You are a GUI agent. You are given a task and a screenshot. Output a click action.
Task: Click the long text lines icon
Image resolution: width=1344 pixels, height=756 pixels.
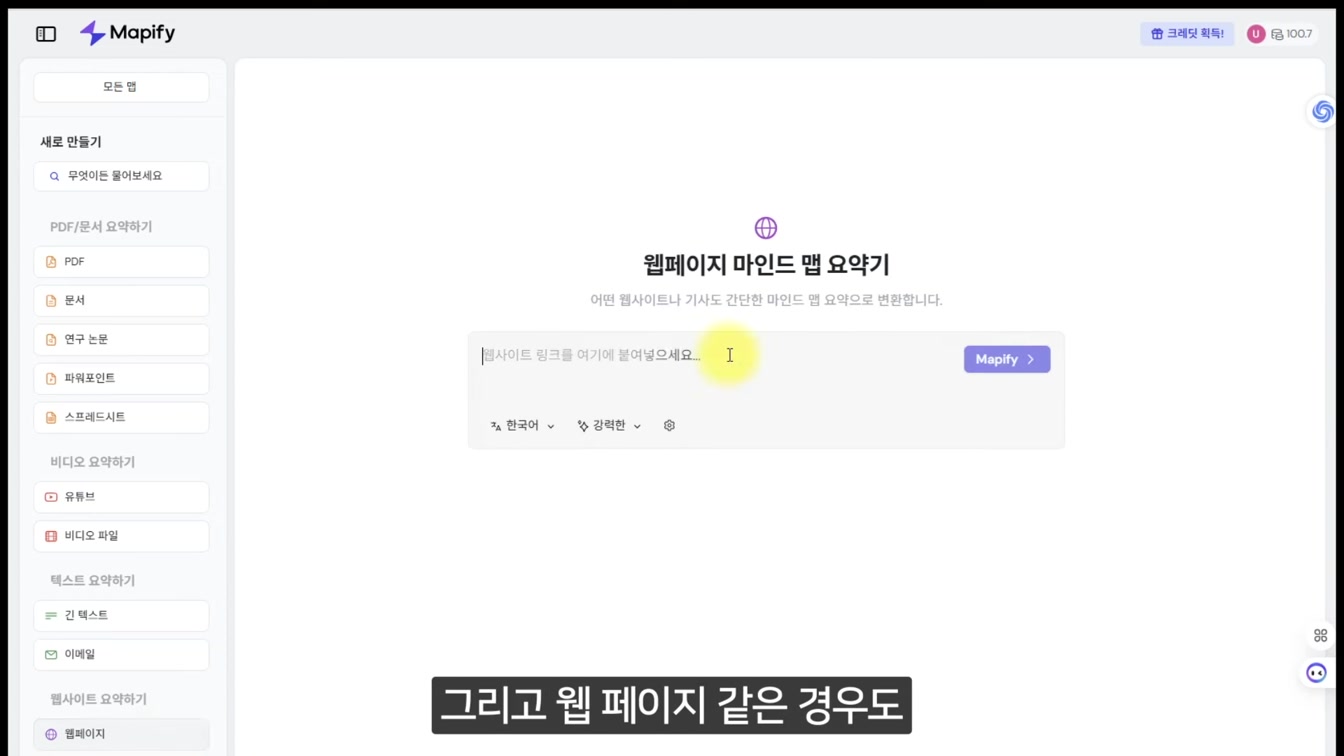(x=51, y=616)
